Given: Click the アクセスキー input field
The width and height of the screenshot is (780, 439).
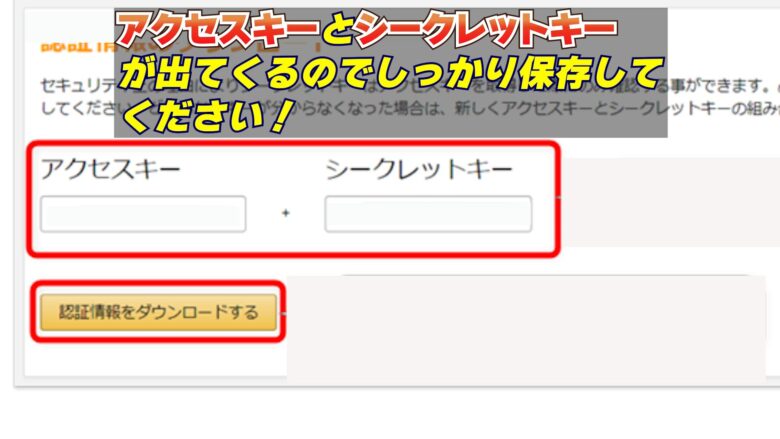Looking at the screenshot, I should [143, 214].
